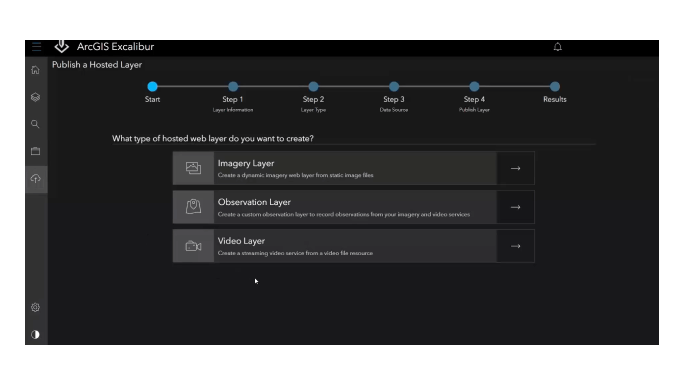Select the cloud upload publish icon

(x=36, y=179)
